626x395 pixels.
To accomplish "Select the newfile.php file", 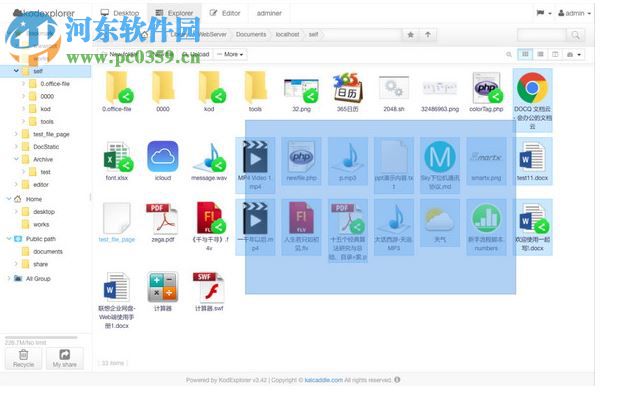I will (x=301, y=157).
